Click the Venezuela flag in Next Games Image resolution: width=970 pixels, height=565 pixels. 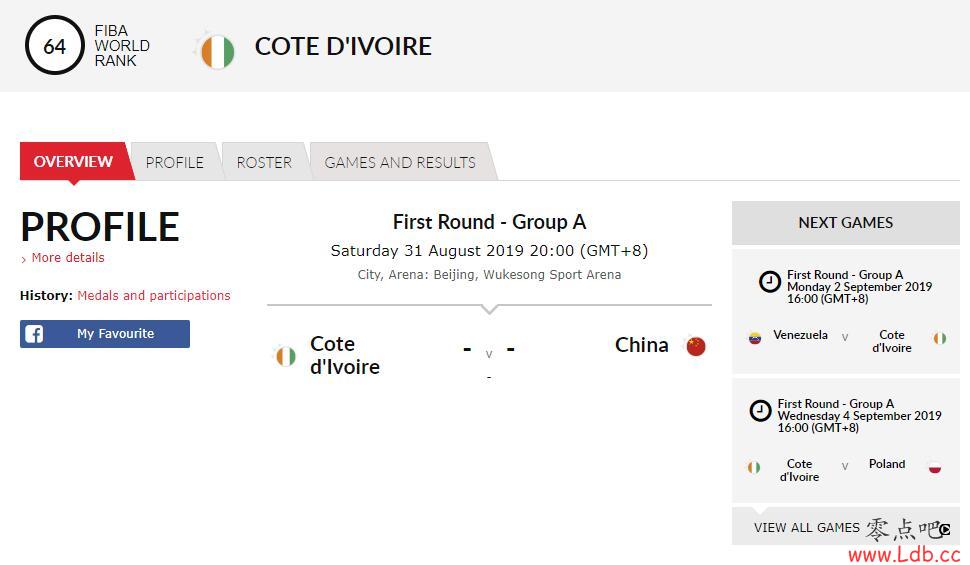(755, 338)
